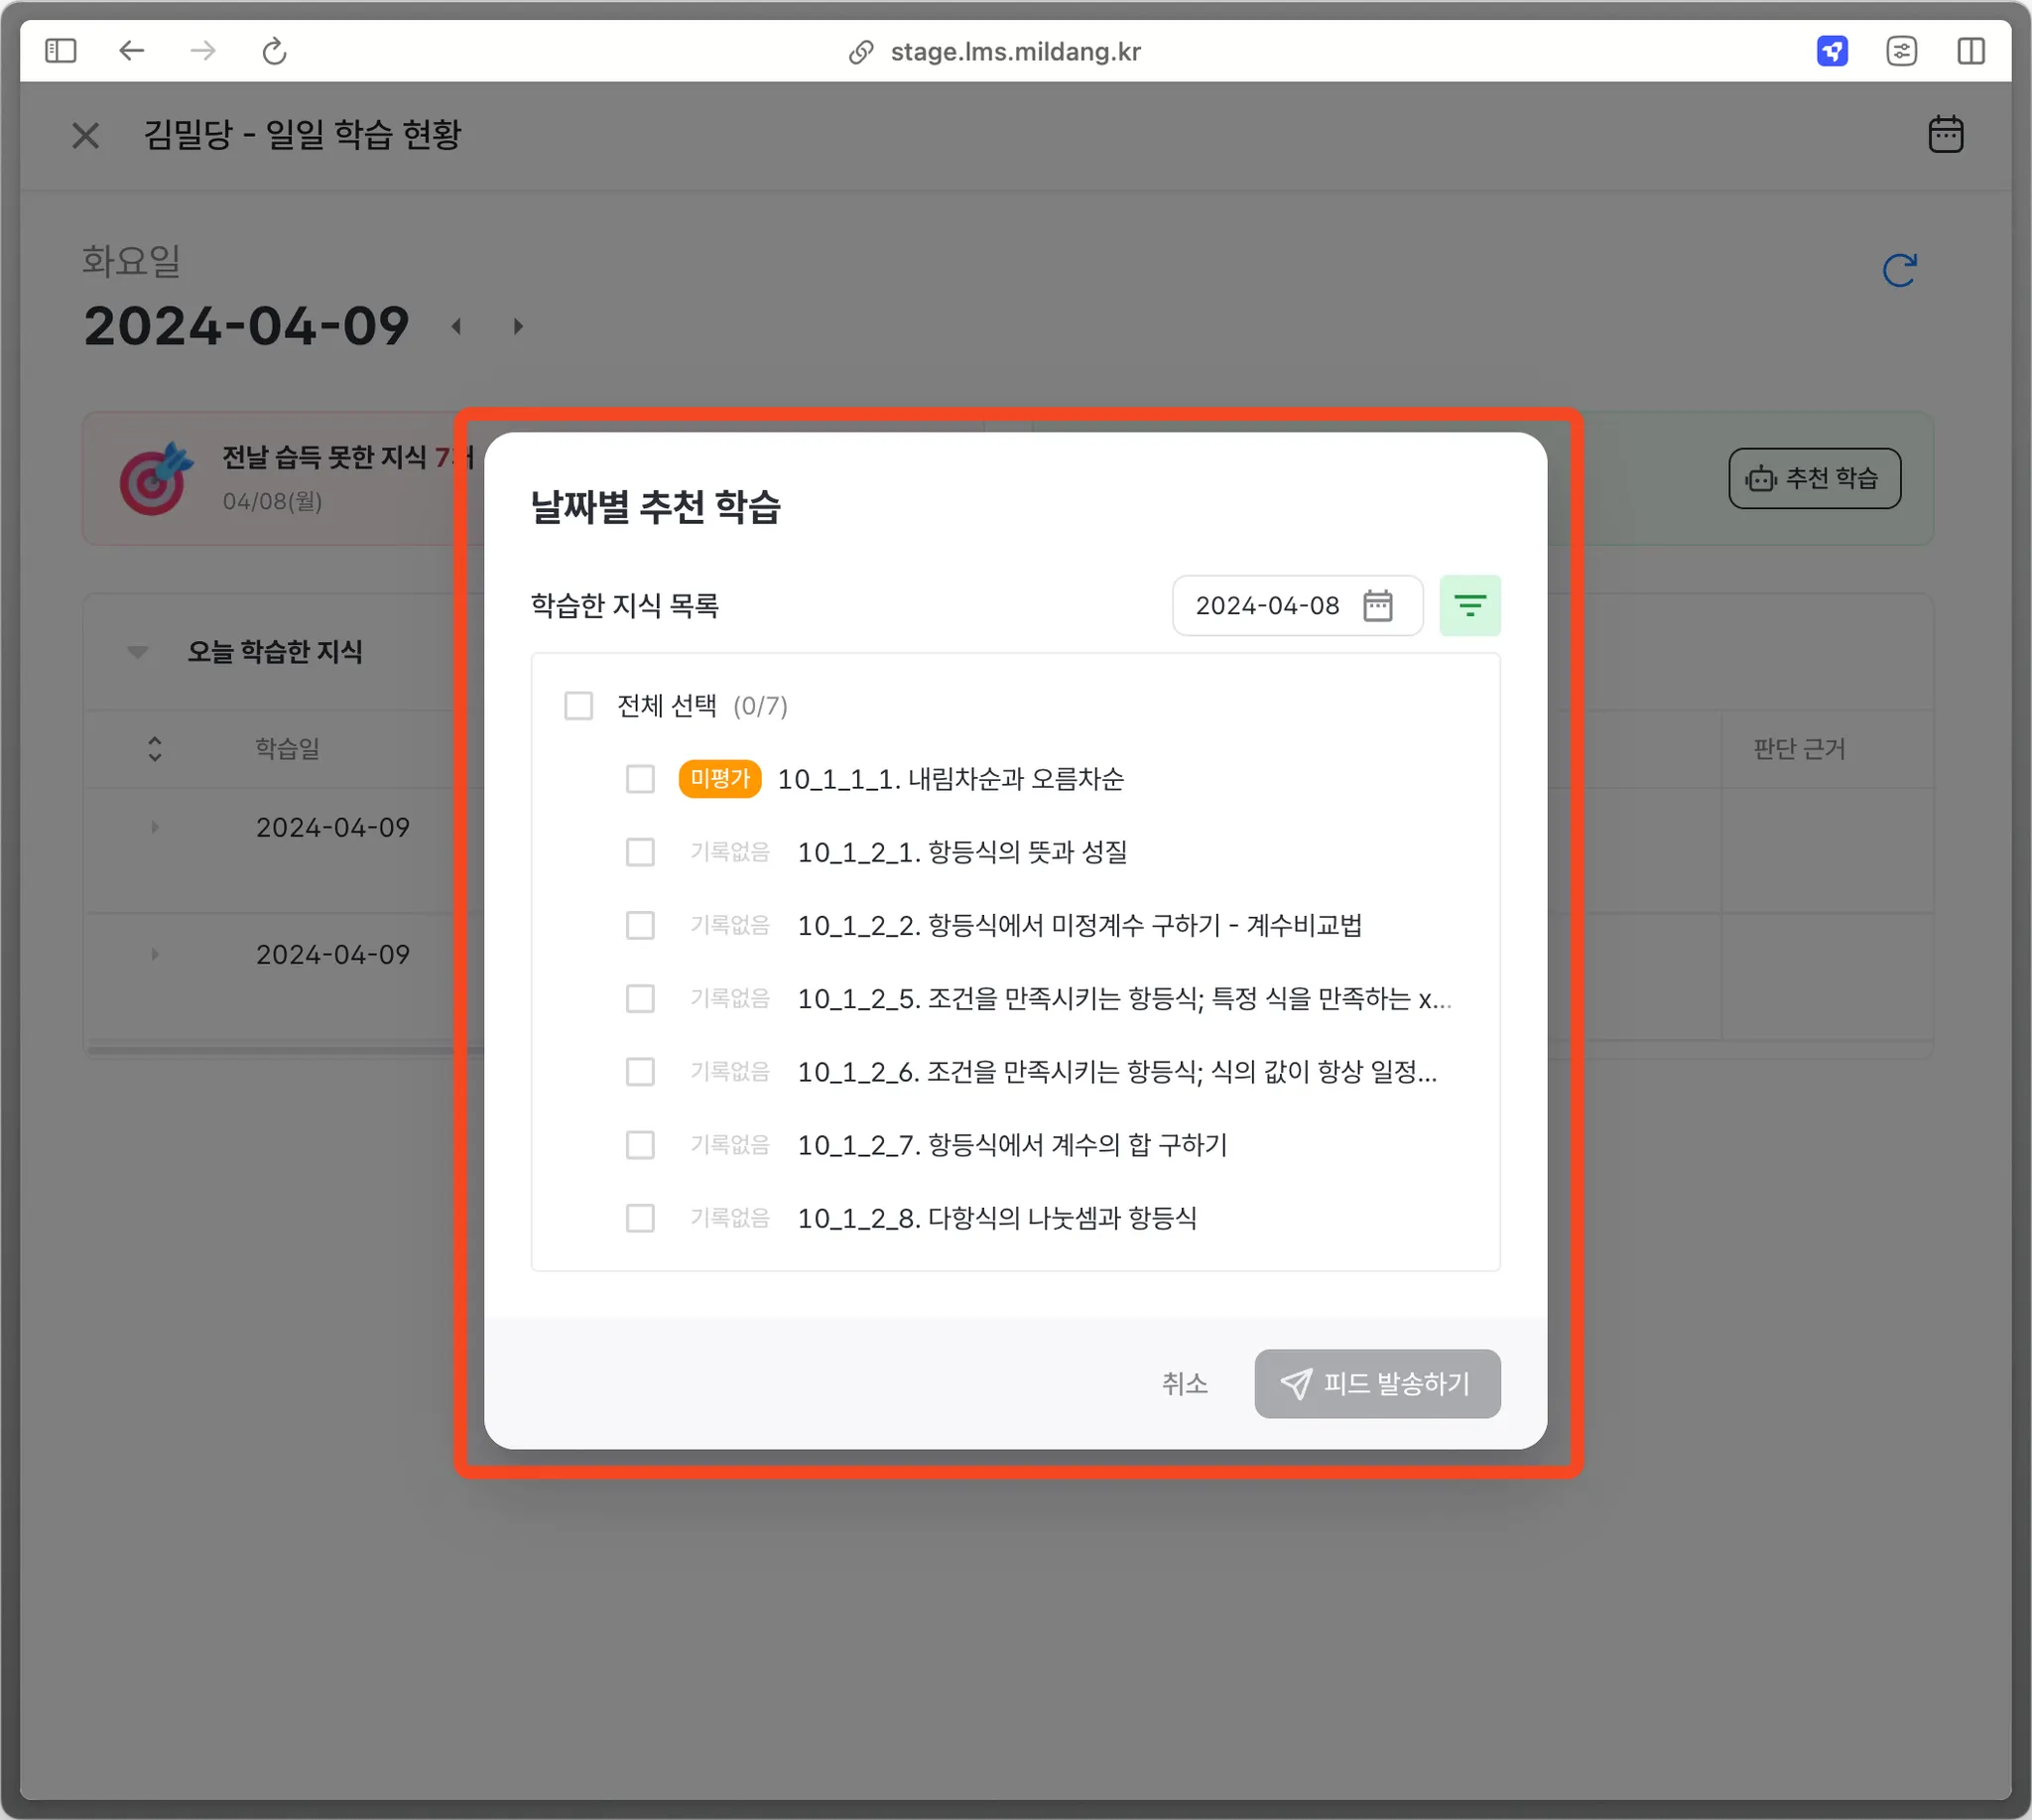The height and width of the screenshot is (1820, 2032).
Task: Open the split view icon in the browser toolbar
Action: tap(1970, 51)
